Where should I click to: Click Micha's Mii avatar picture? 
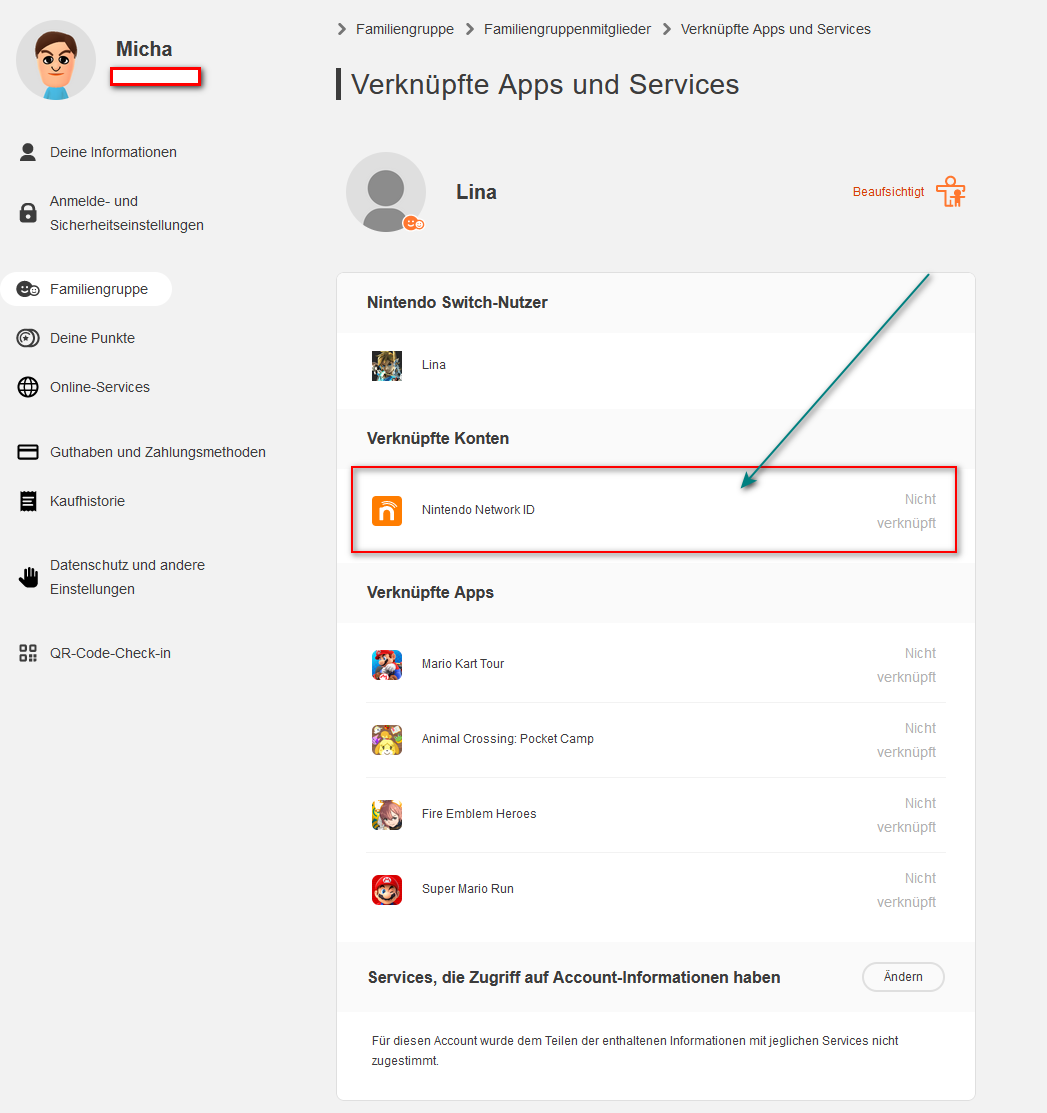(x=56, y=60)
